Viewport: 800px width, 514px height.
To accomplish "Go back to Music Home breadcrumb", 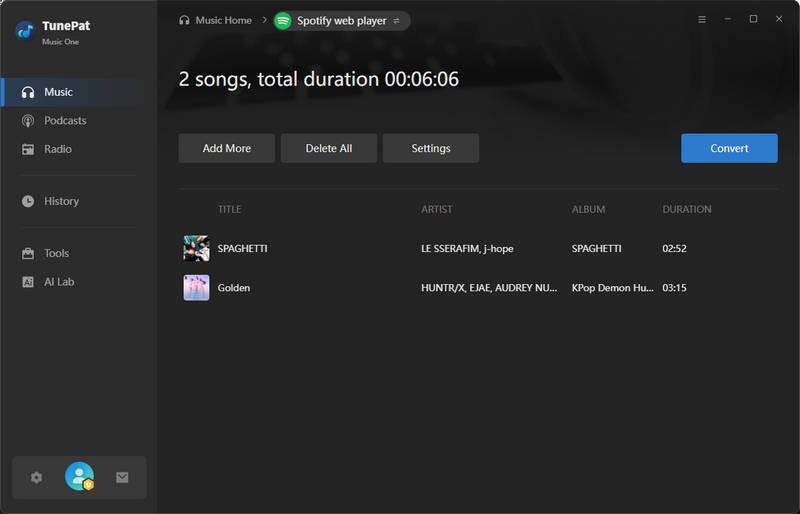I will [223, 20].
